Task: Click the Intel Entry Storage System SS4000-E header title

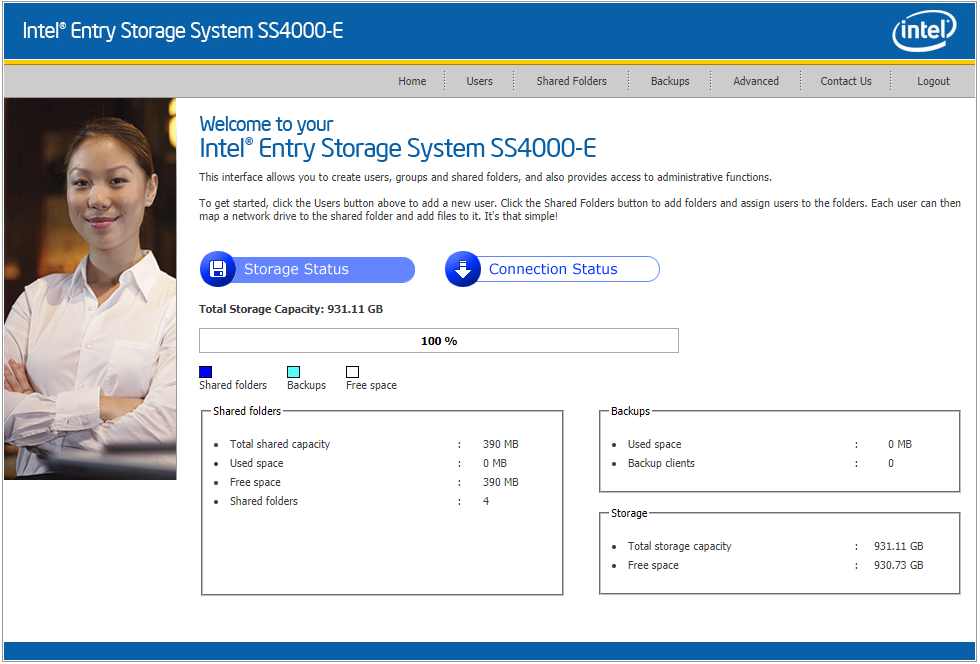Action: [182, 31]
